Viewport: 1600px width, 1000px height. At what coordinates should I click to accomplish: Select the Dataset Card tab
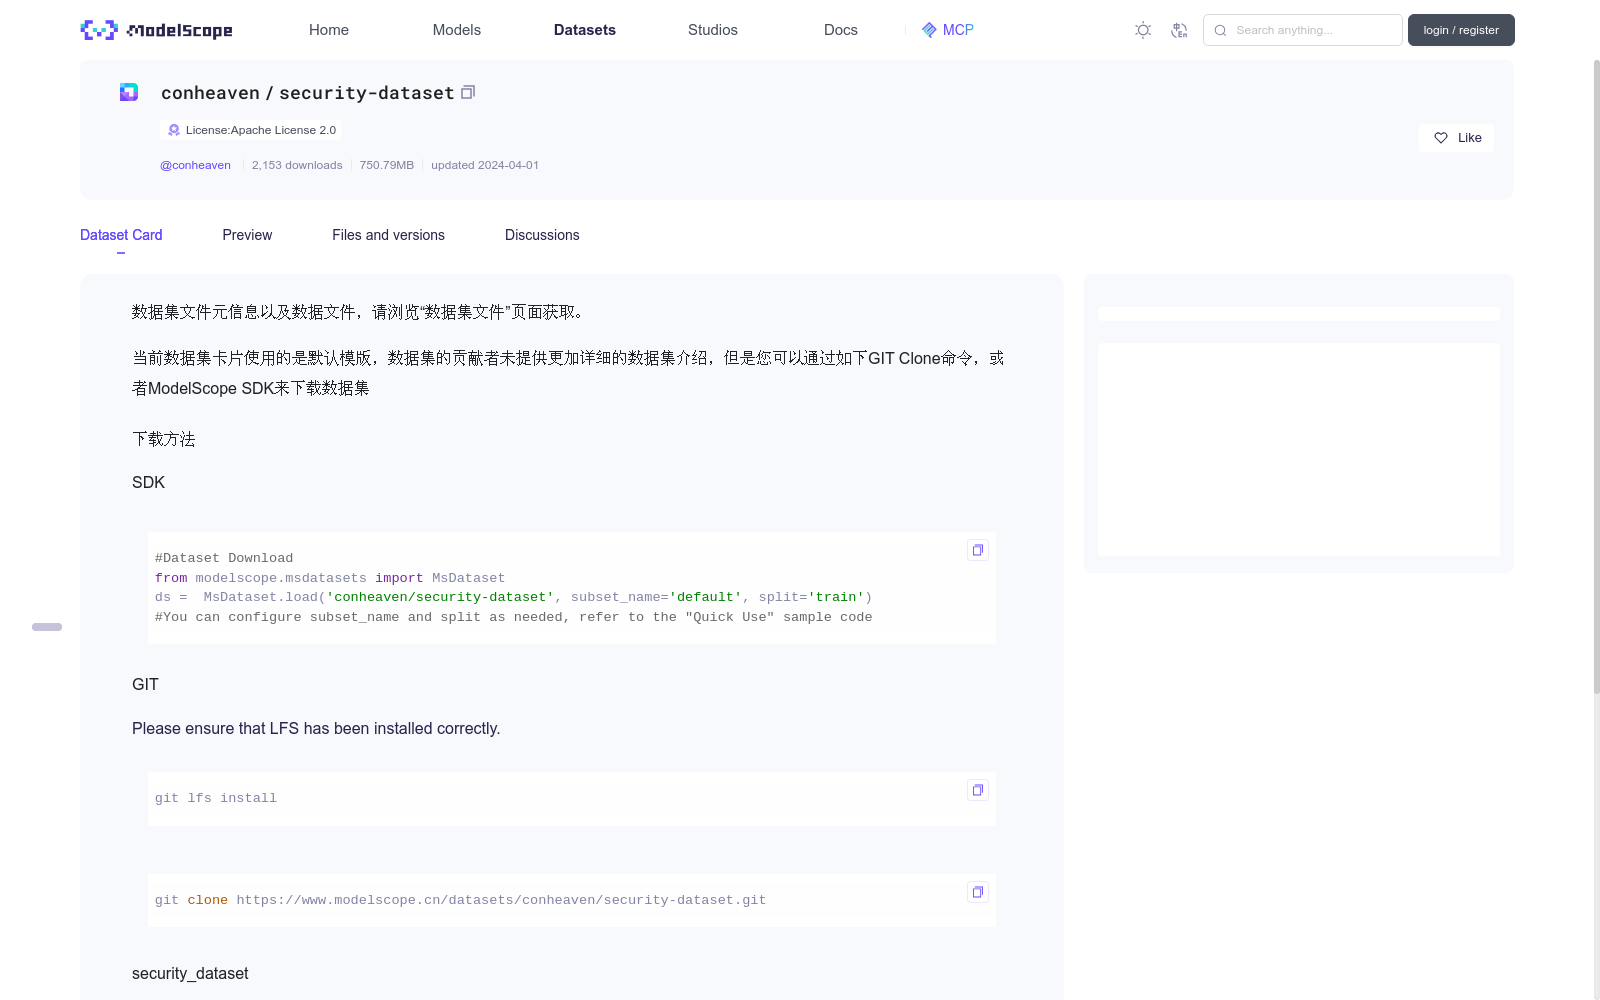[121, 235]
